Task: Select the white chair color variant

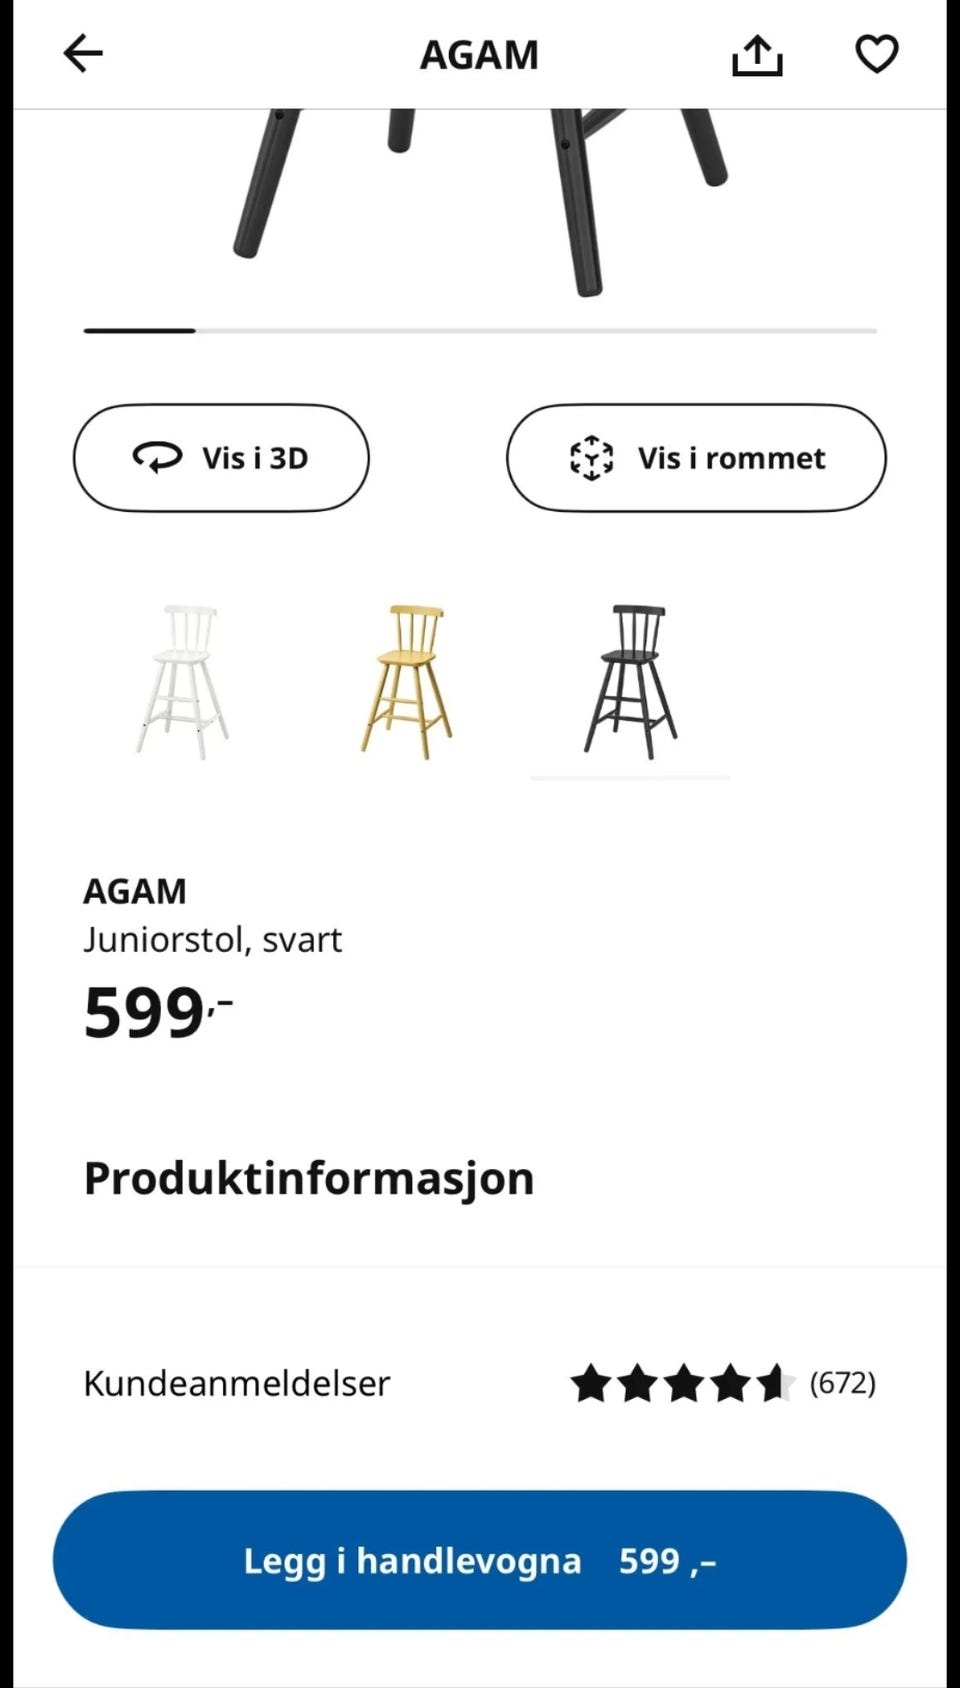Action: pos(182,681)
